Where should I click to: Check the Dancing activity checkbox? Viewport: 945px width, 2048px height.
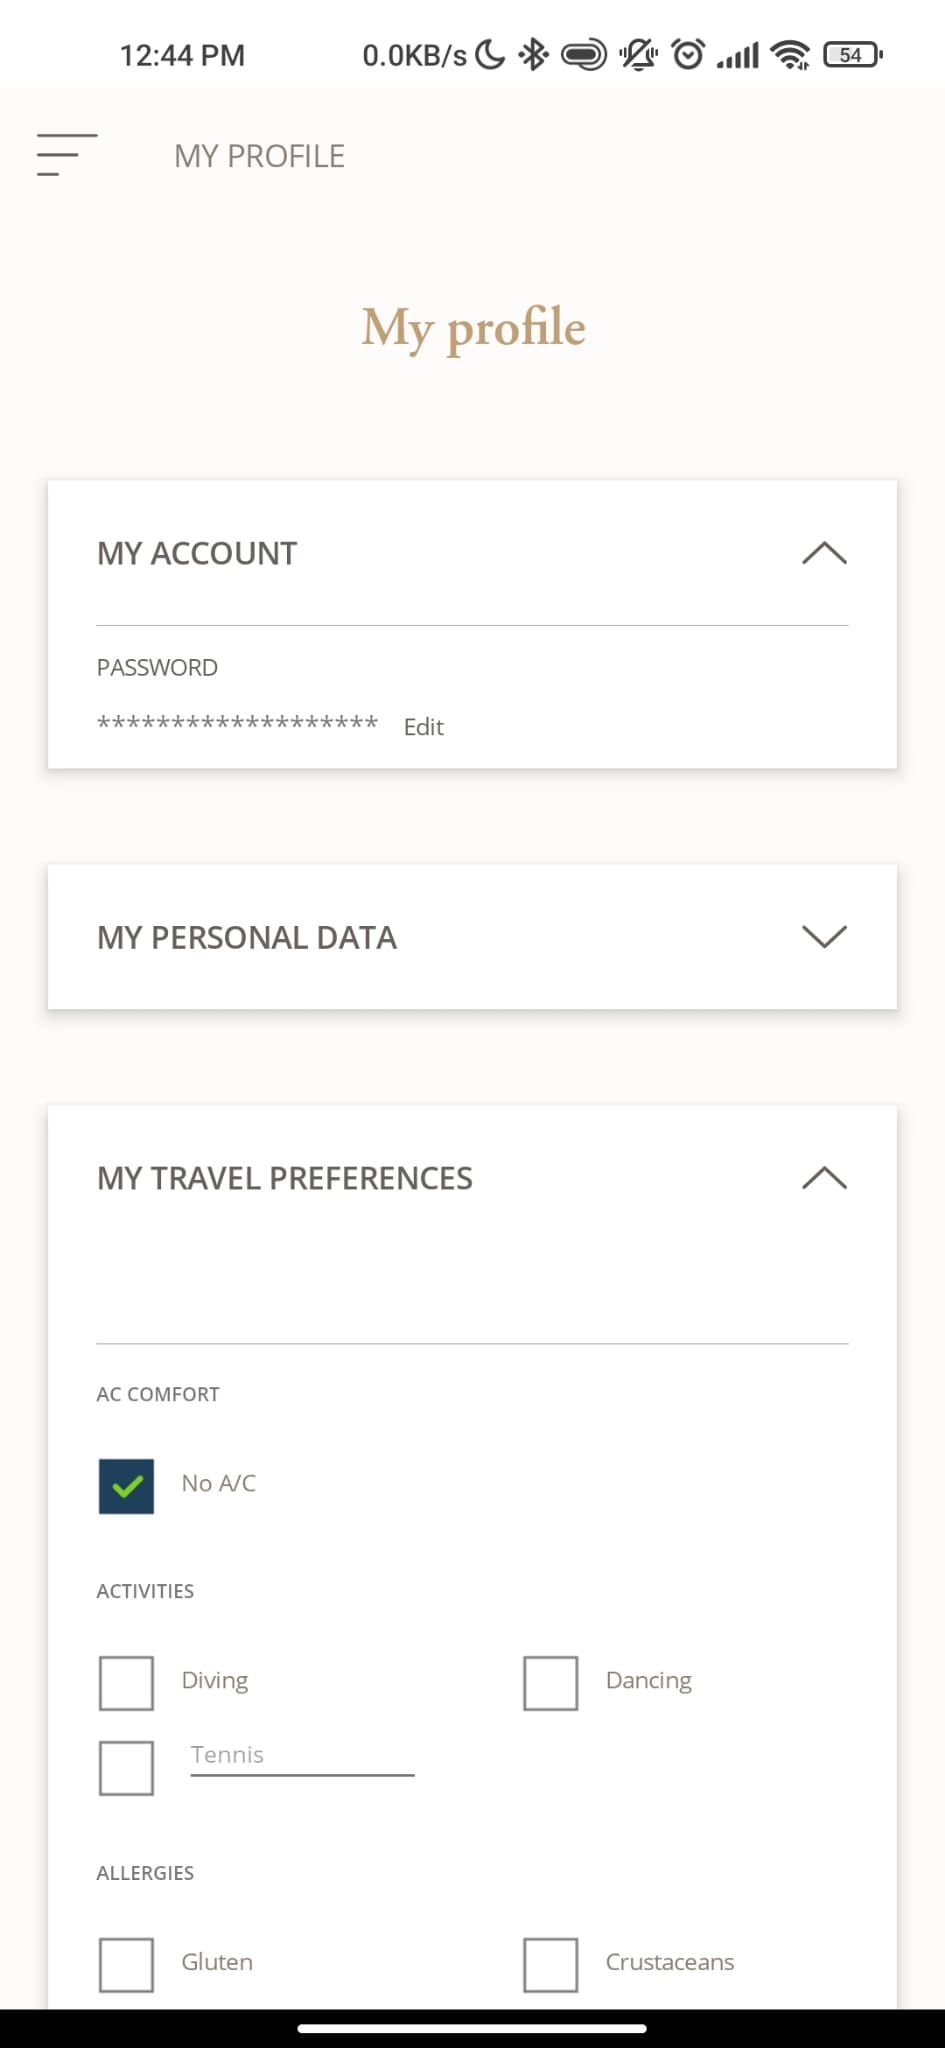pos(551,1683)
